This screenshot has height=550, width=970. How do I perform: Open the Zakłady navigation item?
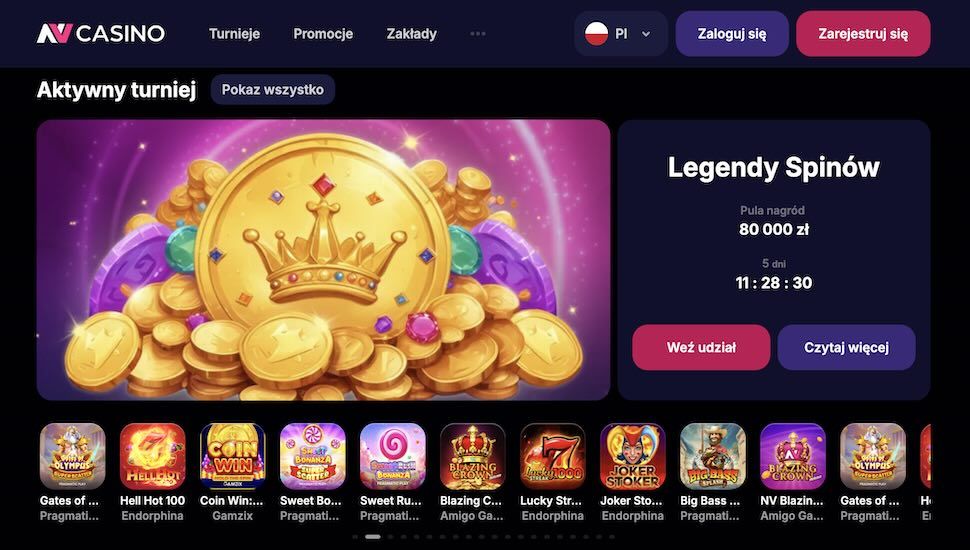tap(411, 33)
